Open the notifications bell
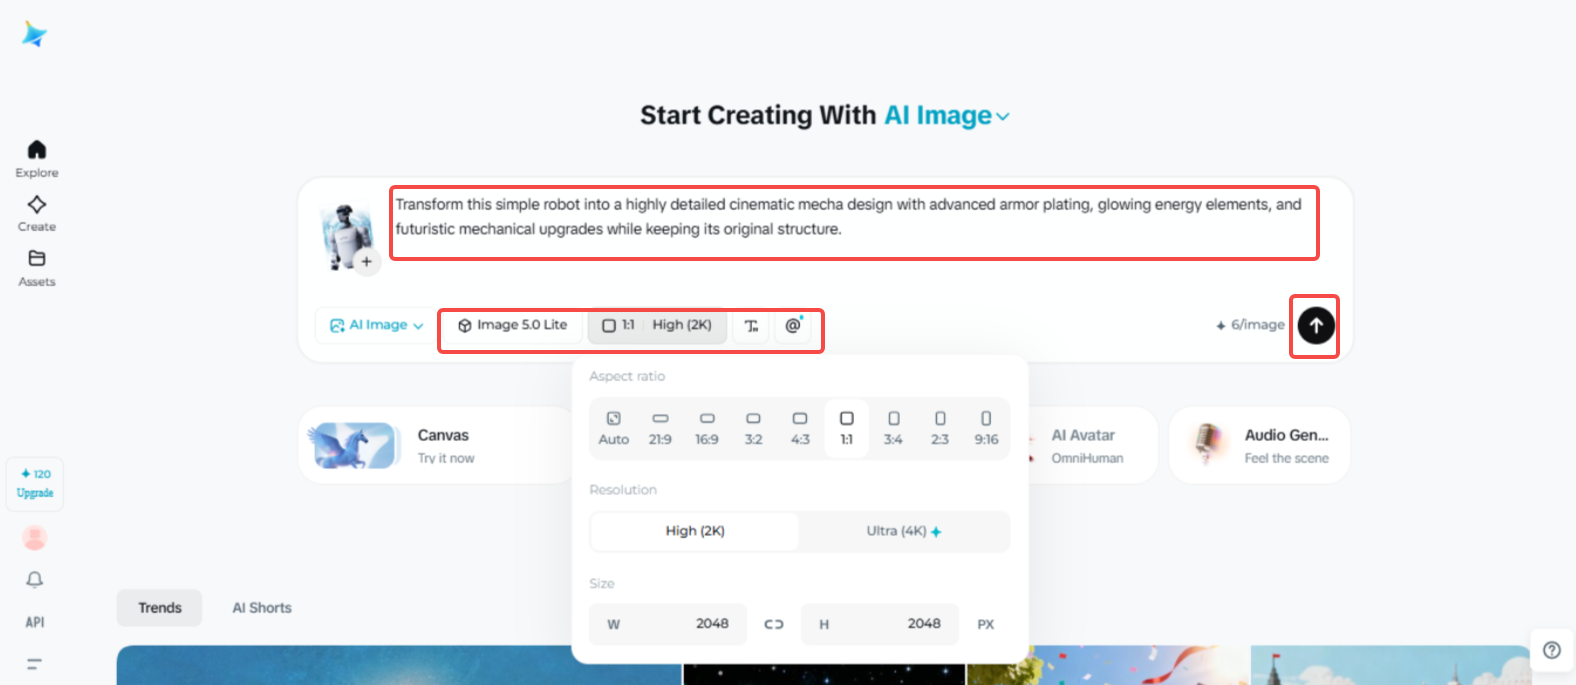The height and width of the screenshot is (685, 1576). [35, 580]
